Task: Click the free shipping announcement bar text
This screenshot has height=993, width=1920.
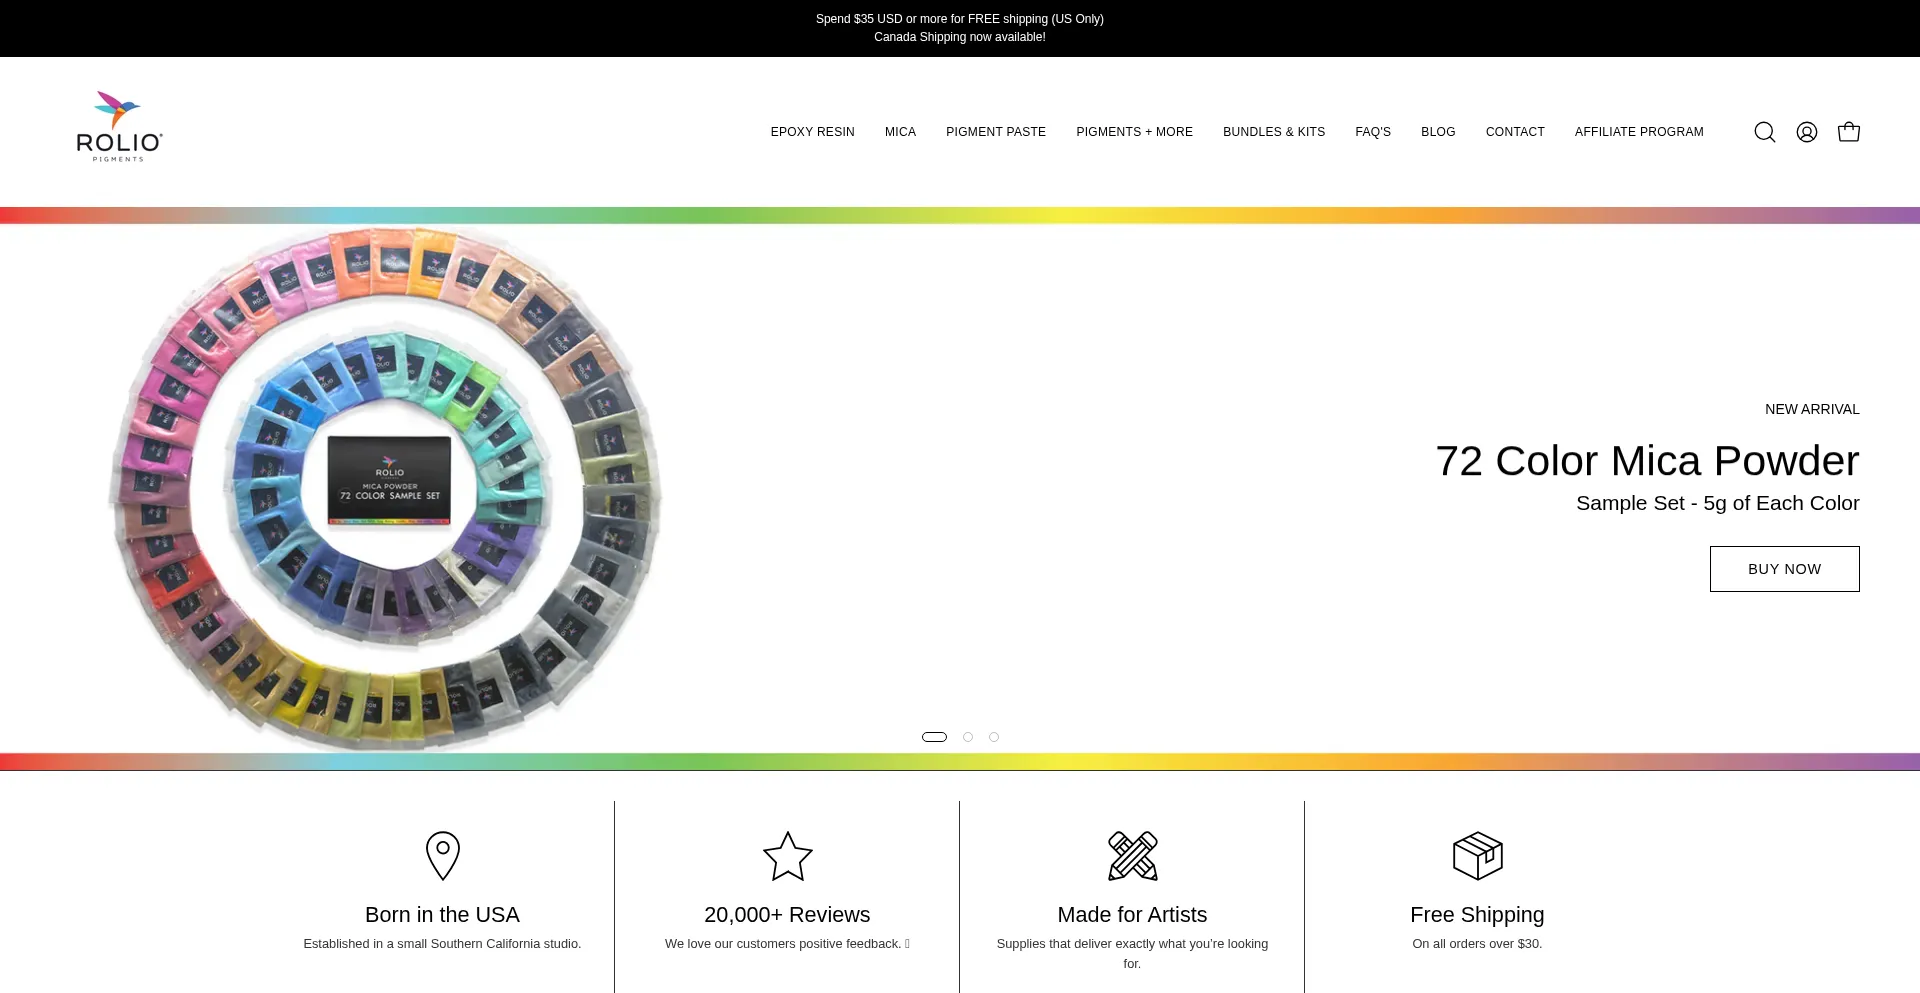Action: pos(960,19)
